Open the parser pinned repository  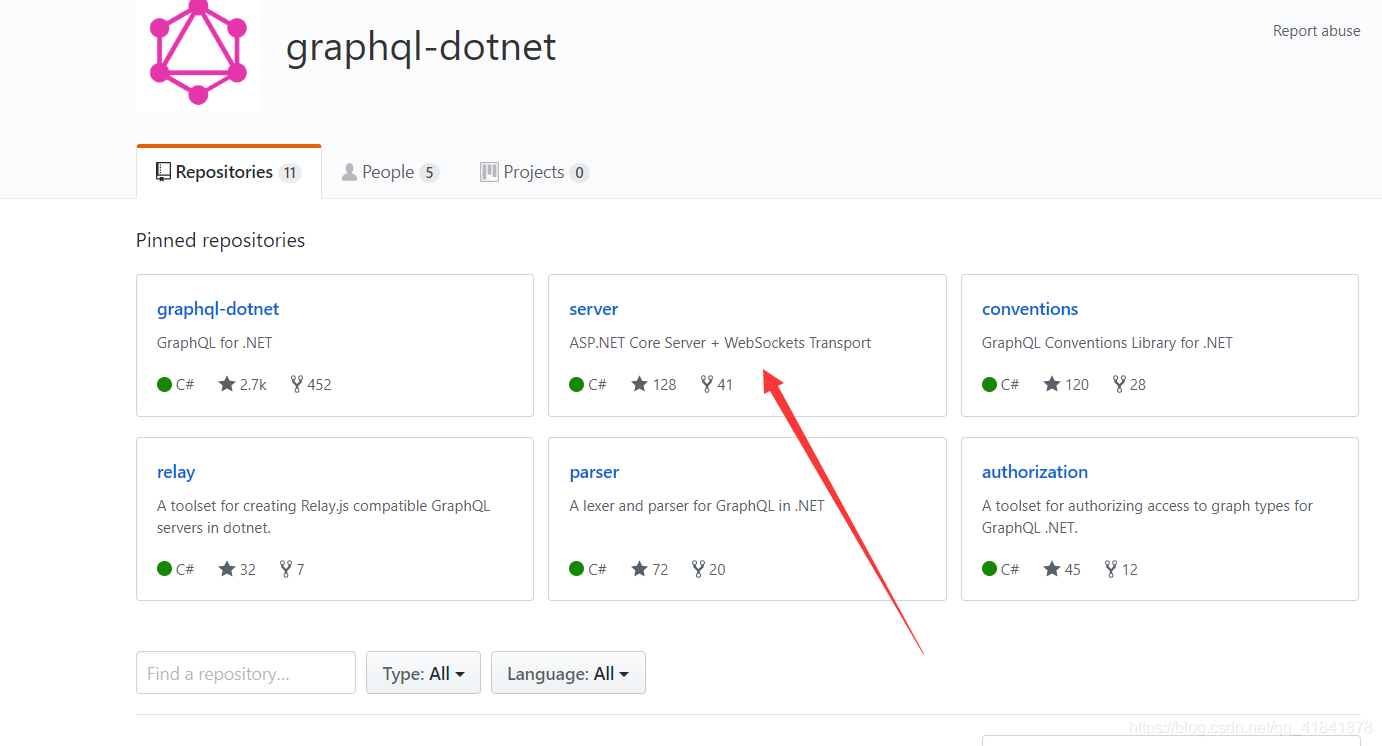click(594, 472)
